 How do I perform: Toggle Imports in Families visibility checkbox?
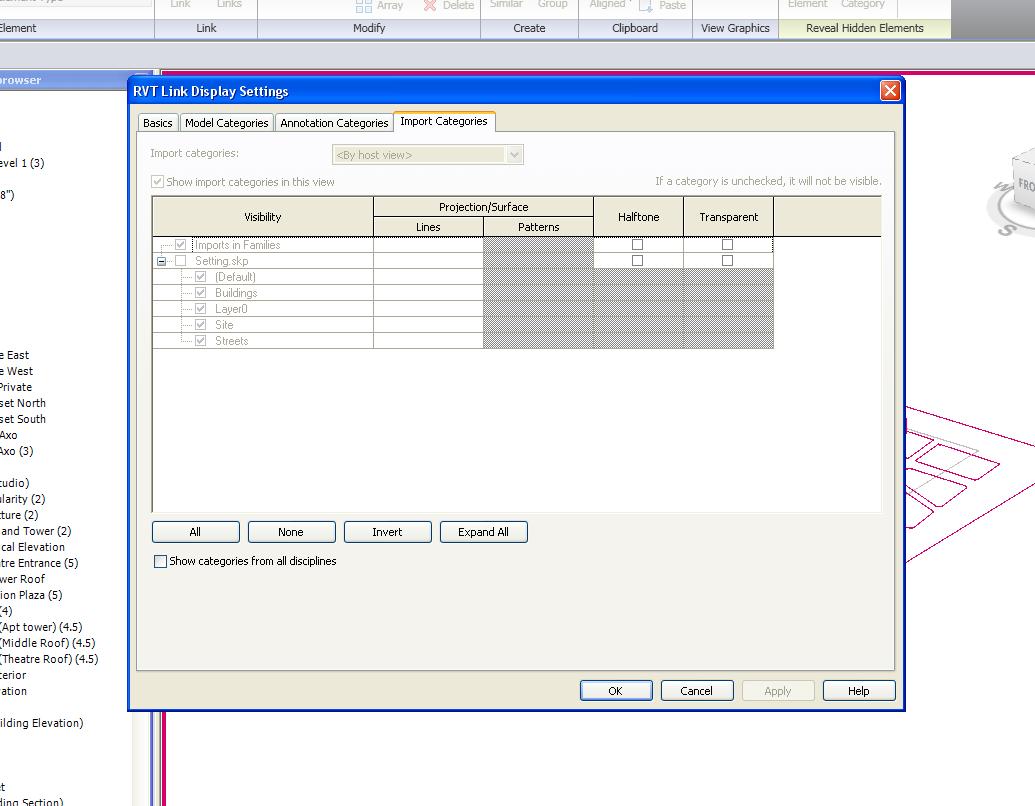[180, 245]
